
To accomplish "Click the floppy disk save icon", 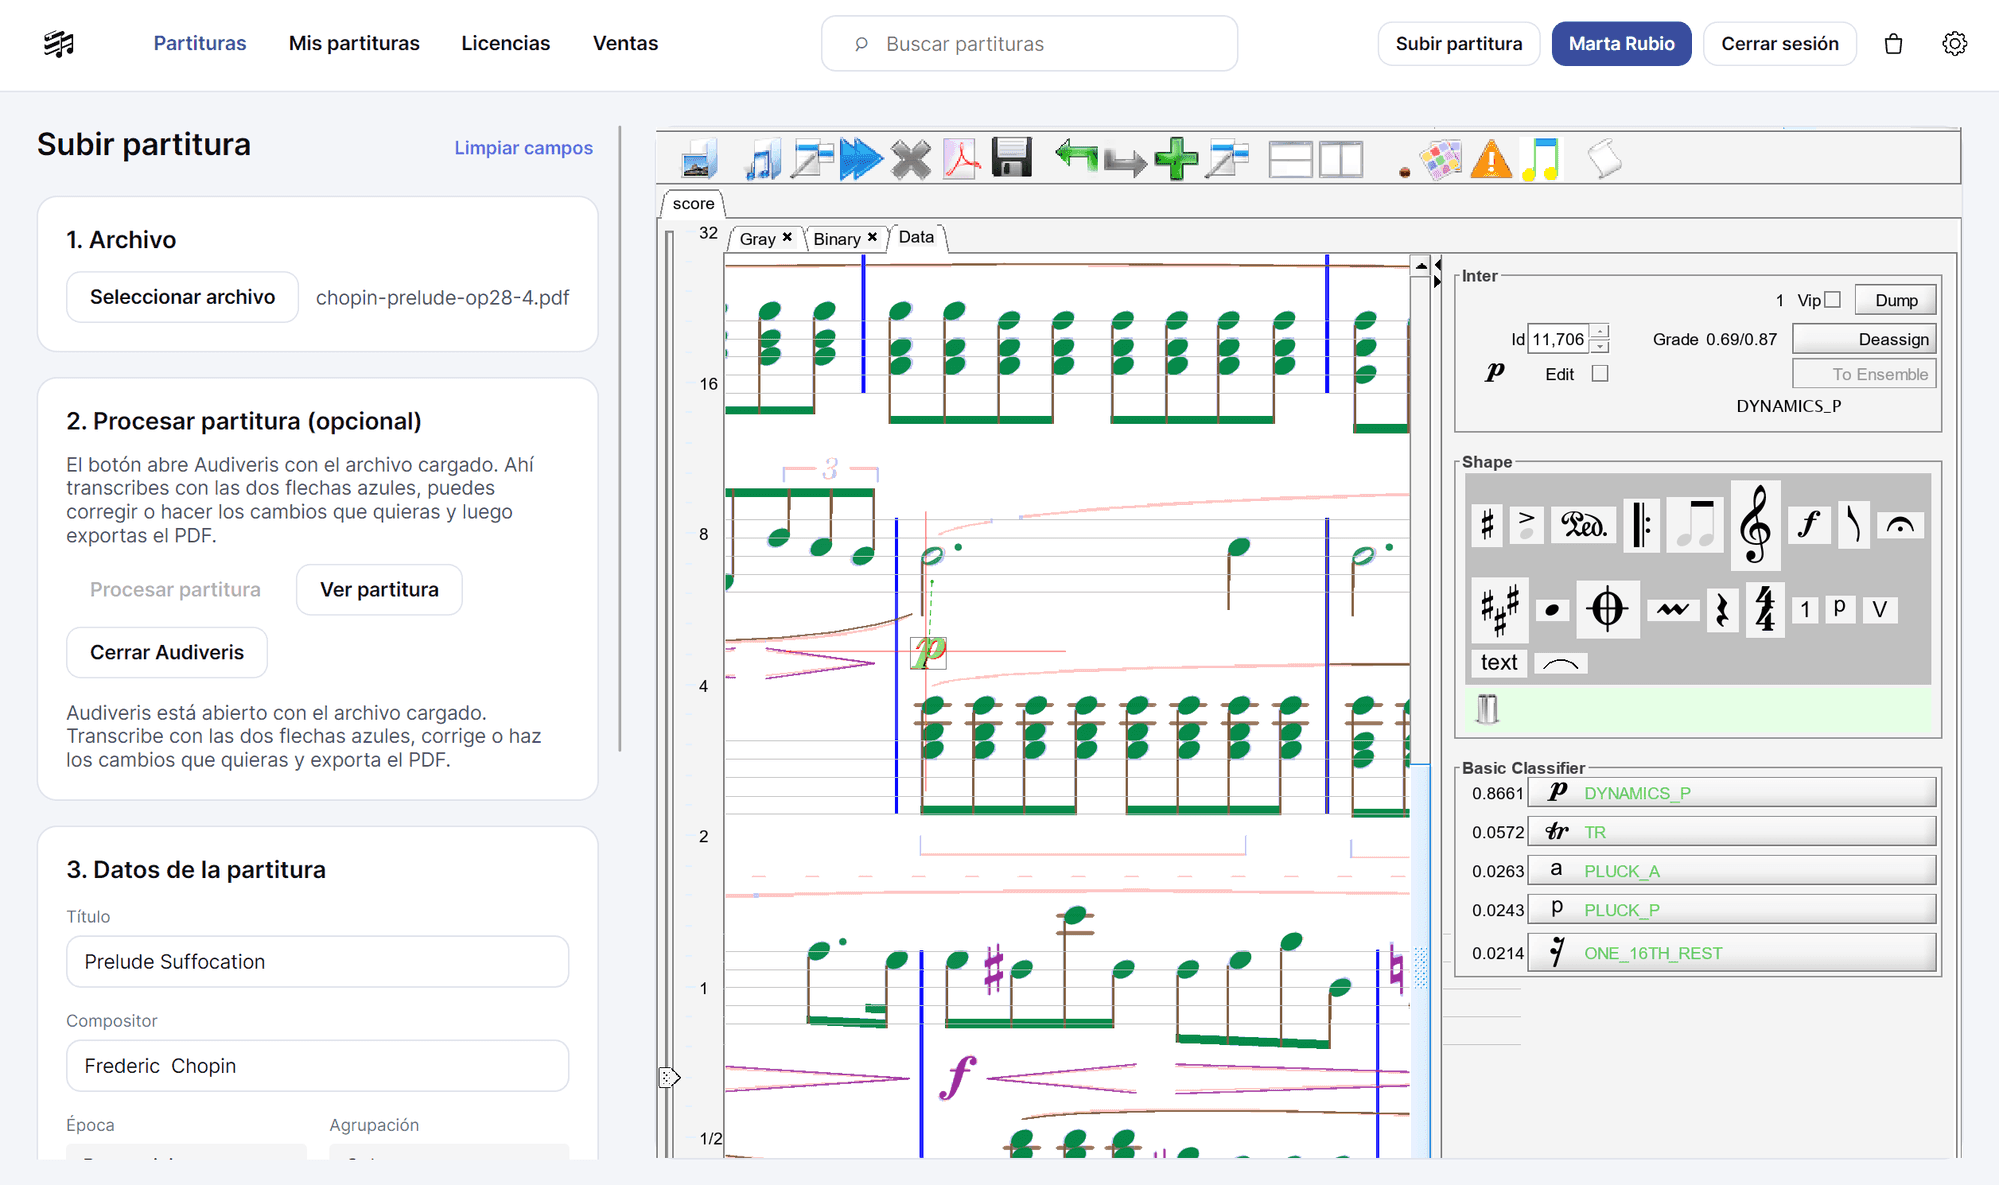I will pos(1011,158).
